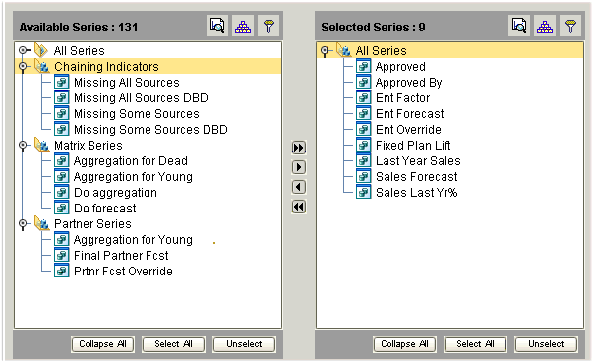
Task: Collapse the Matrix Series tree node
Action: (x=23, y=145)
